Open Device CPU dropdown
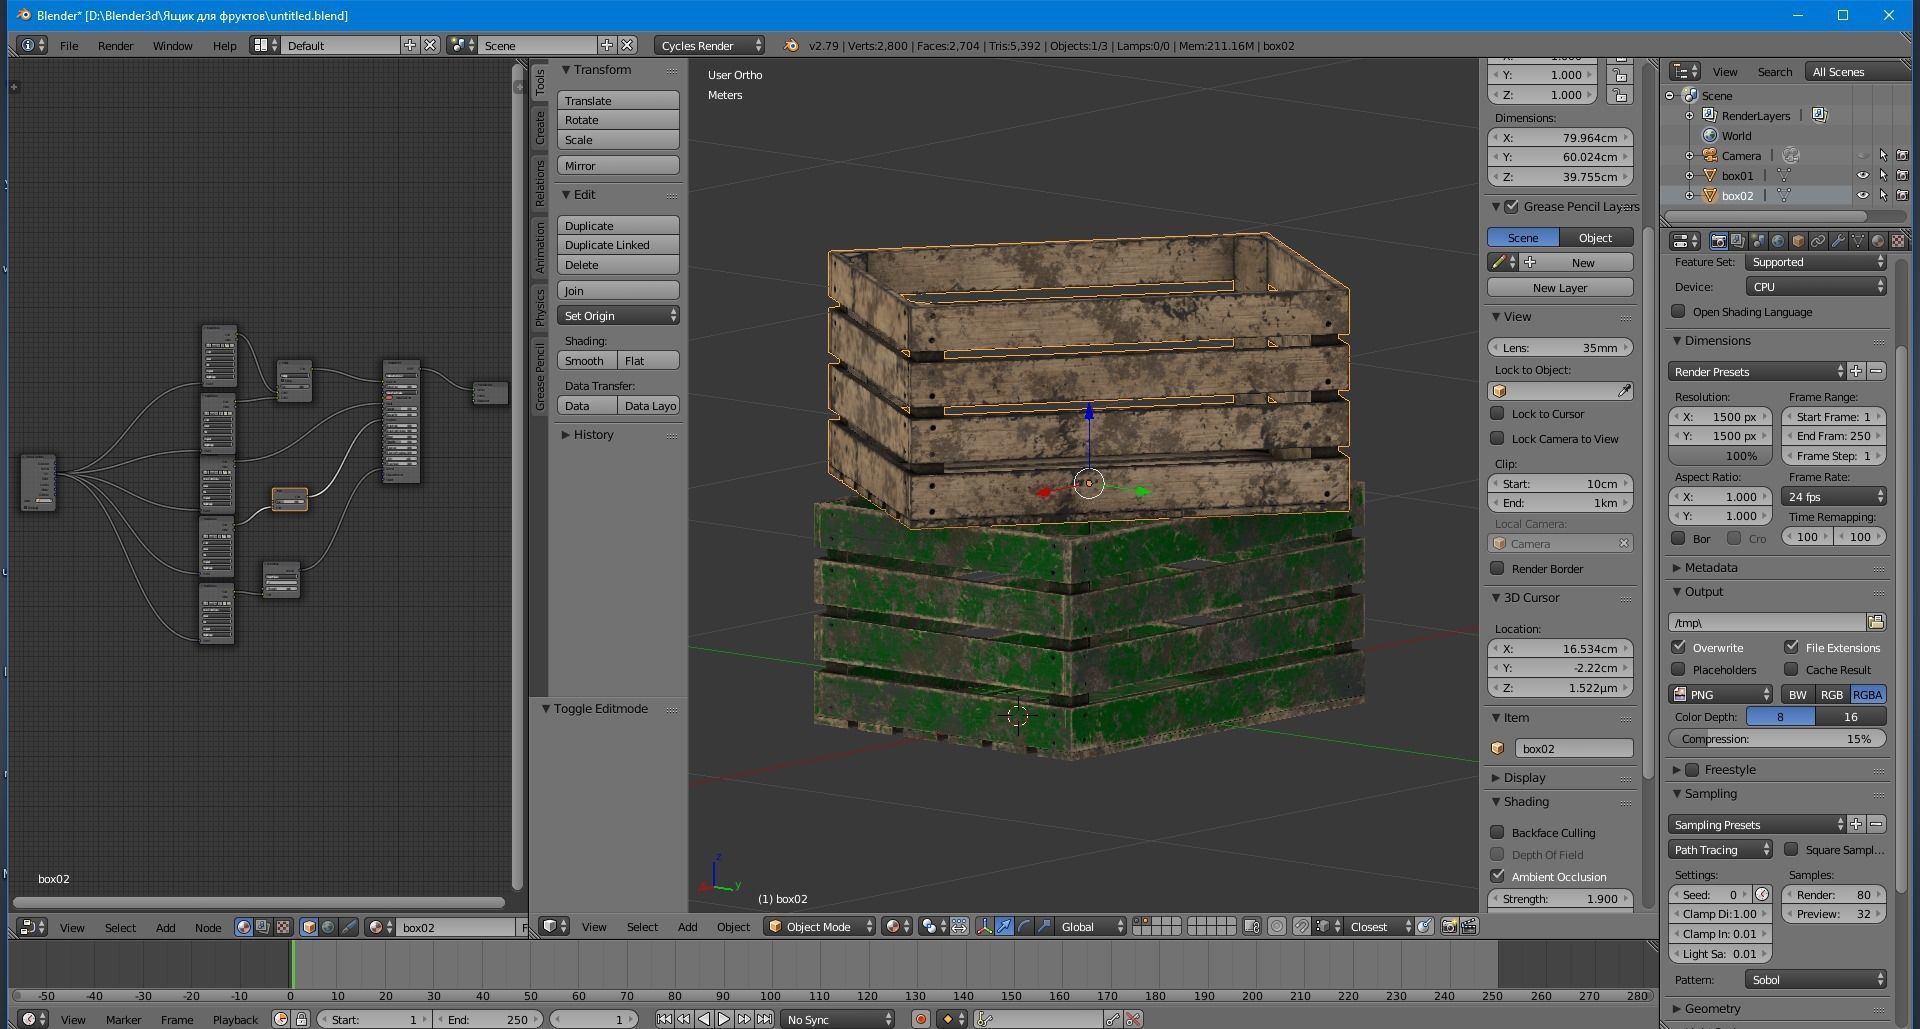The width and height of the screenshot is (1920, 1029). tap(1815, 287)
